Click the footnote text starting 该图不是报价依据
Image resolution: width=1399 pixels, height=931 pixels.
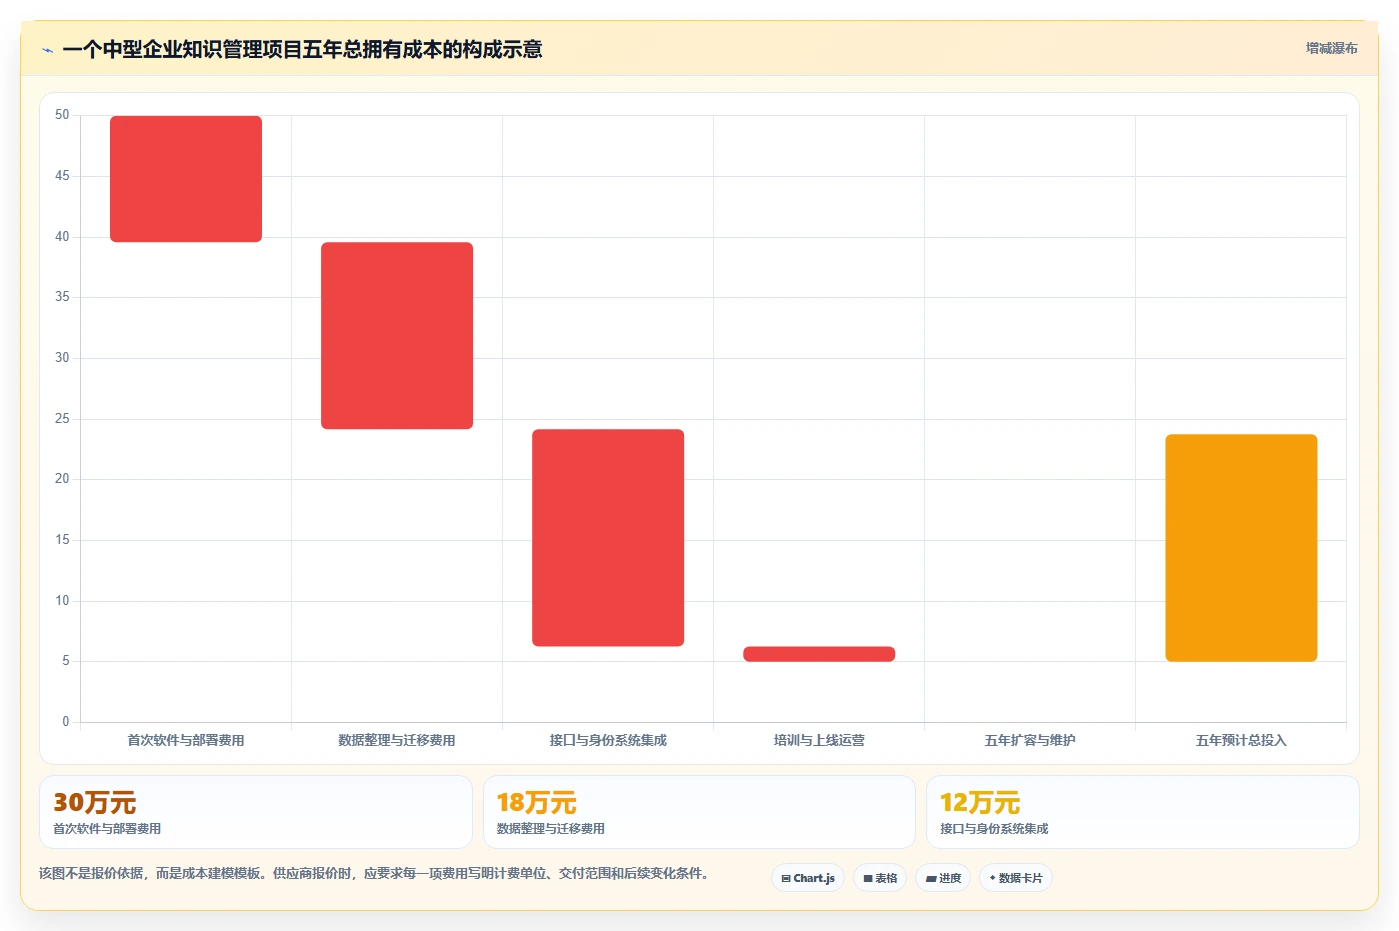377,874
